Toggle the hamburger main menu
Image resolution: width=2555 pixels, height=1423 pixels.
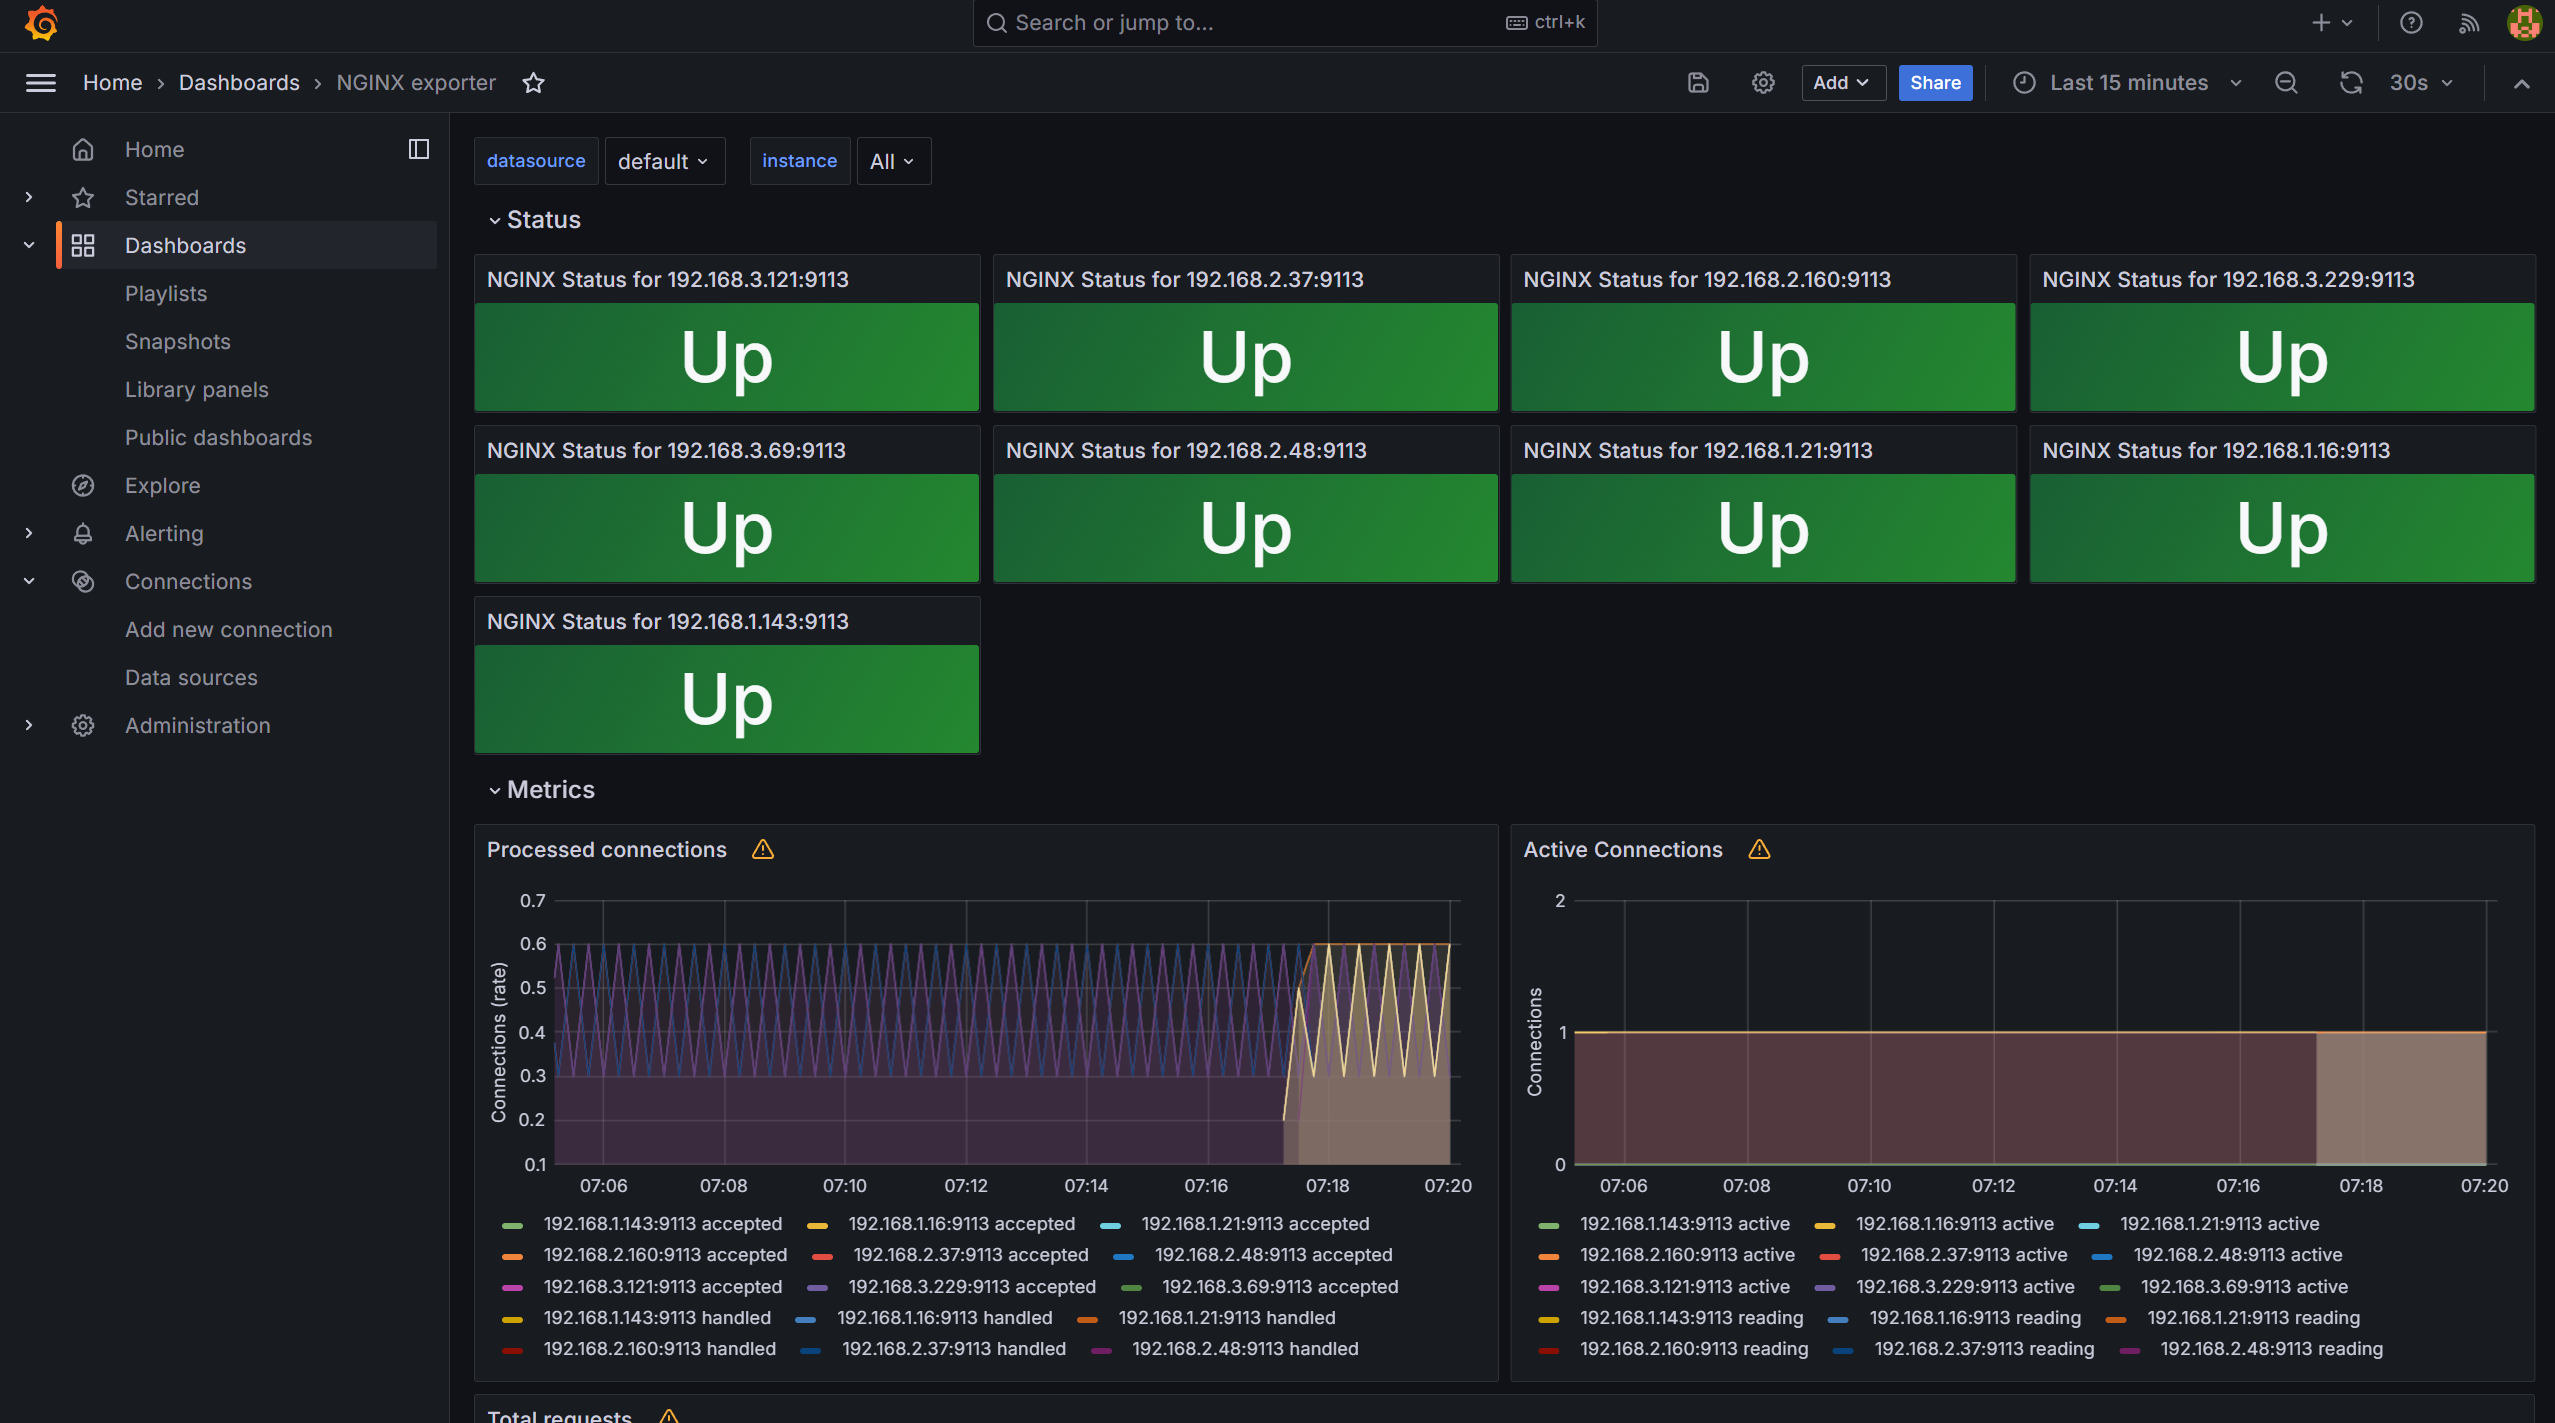click(x=41, y=83)
